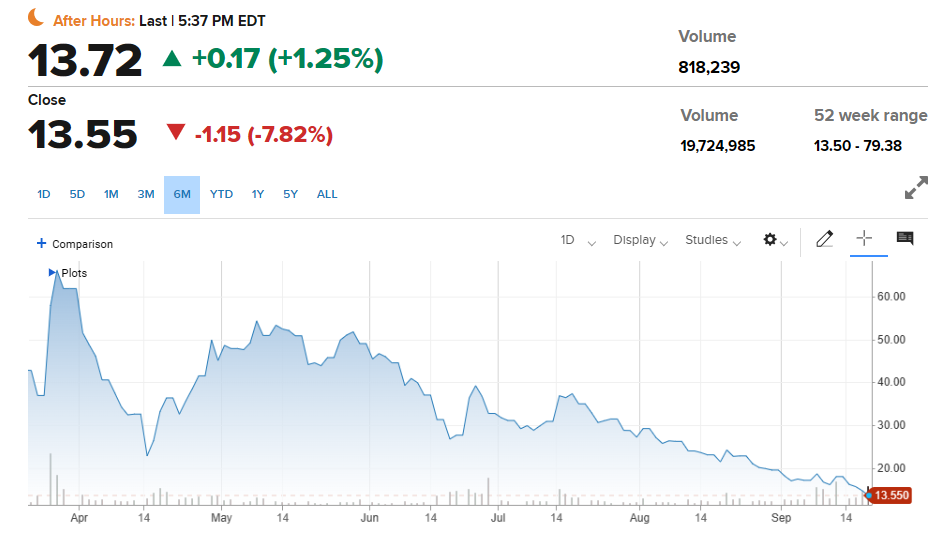945x542 pixels.
Task: Select the 3M range button
Action: [146, 194]
